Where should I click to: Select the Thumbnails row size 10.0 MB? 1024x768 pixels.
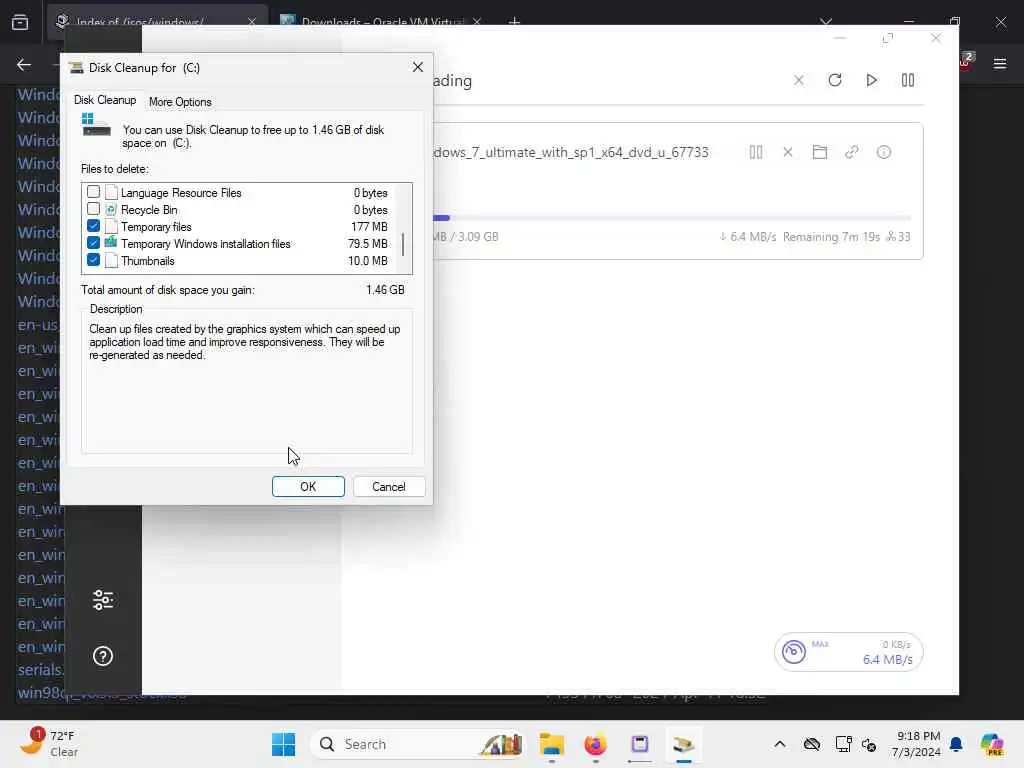[x=368, y=261]
